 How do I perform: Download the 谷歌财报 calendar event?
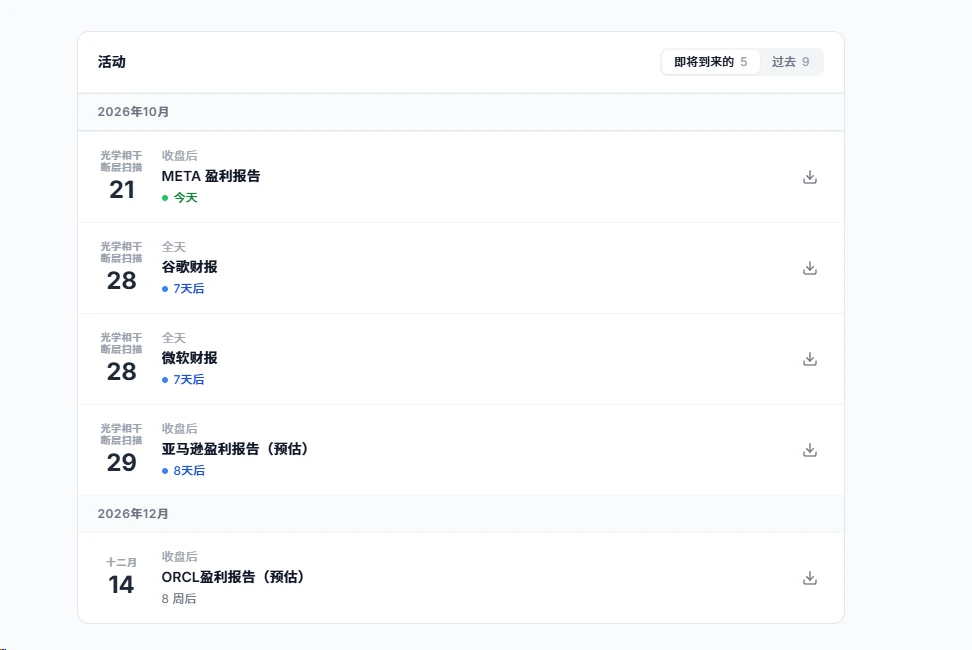(810, 268)
